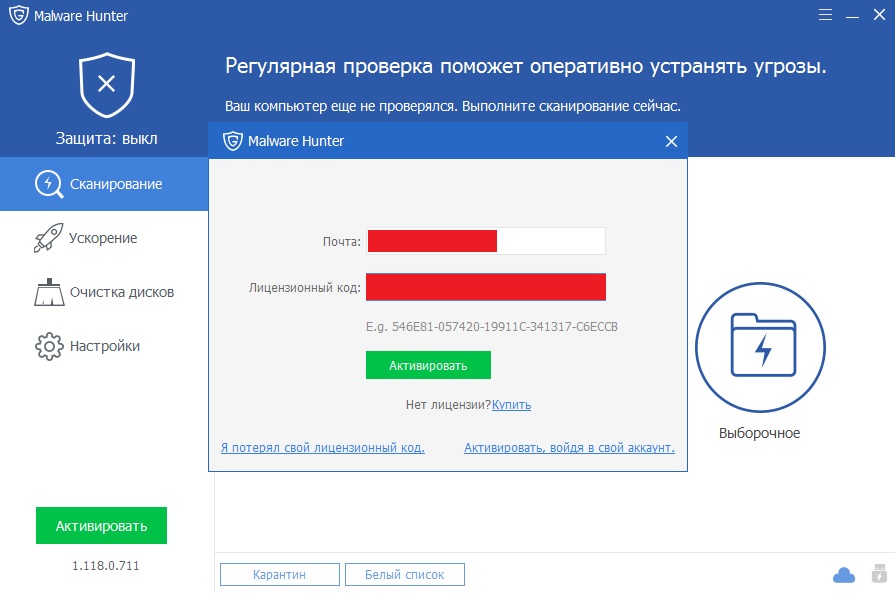Open the Настройки gear icon
Screen dimensions: 895x593
[49, 346]
